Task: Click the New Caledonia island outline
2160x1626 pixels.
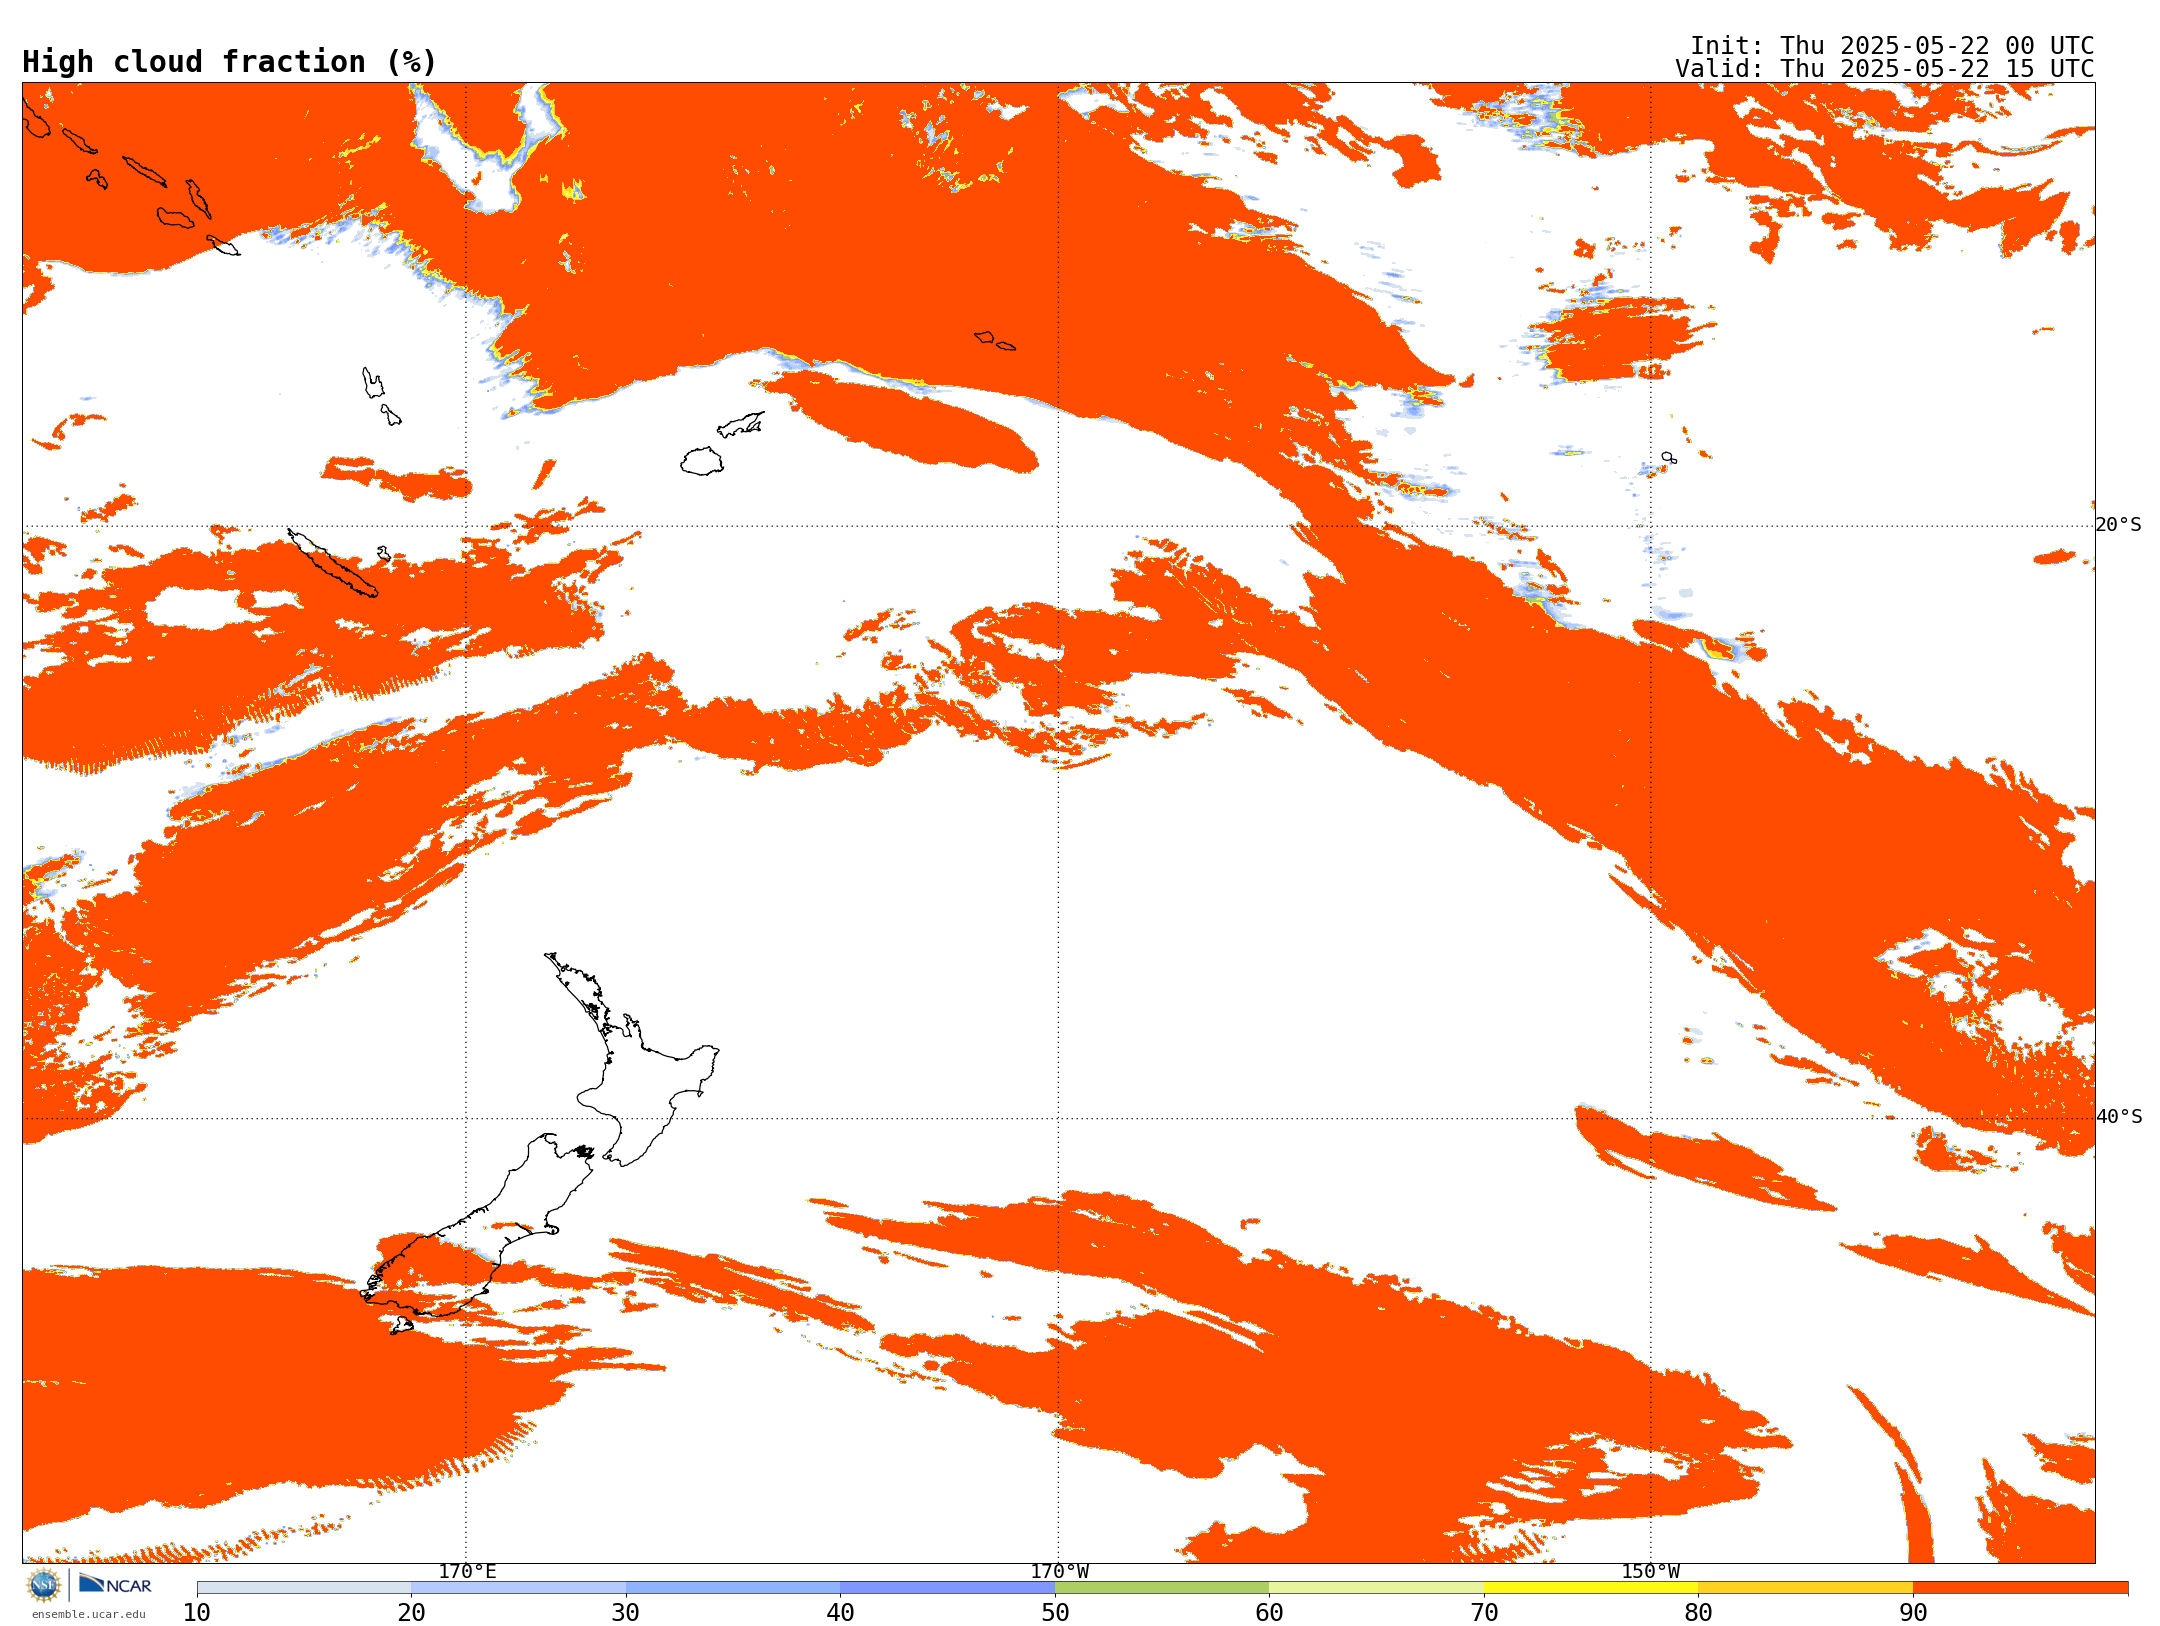Action: [333, 563]
